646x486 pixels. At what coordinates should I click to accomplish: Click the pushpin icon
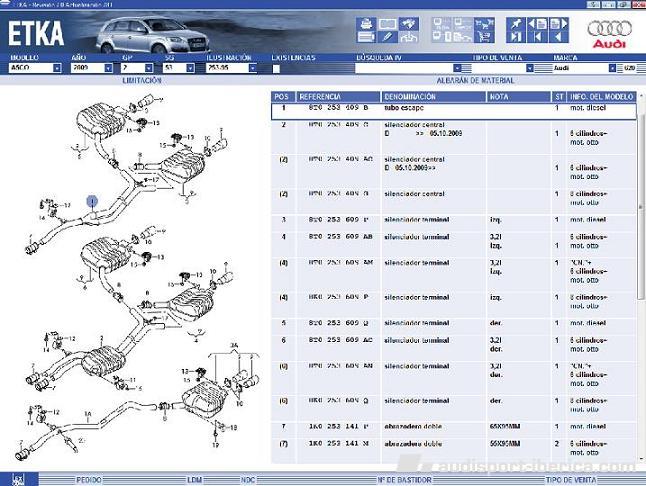pos(516,23)
